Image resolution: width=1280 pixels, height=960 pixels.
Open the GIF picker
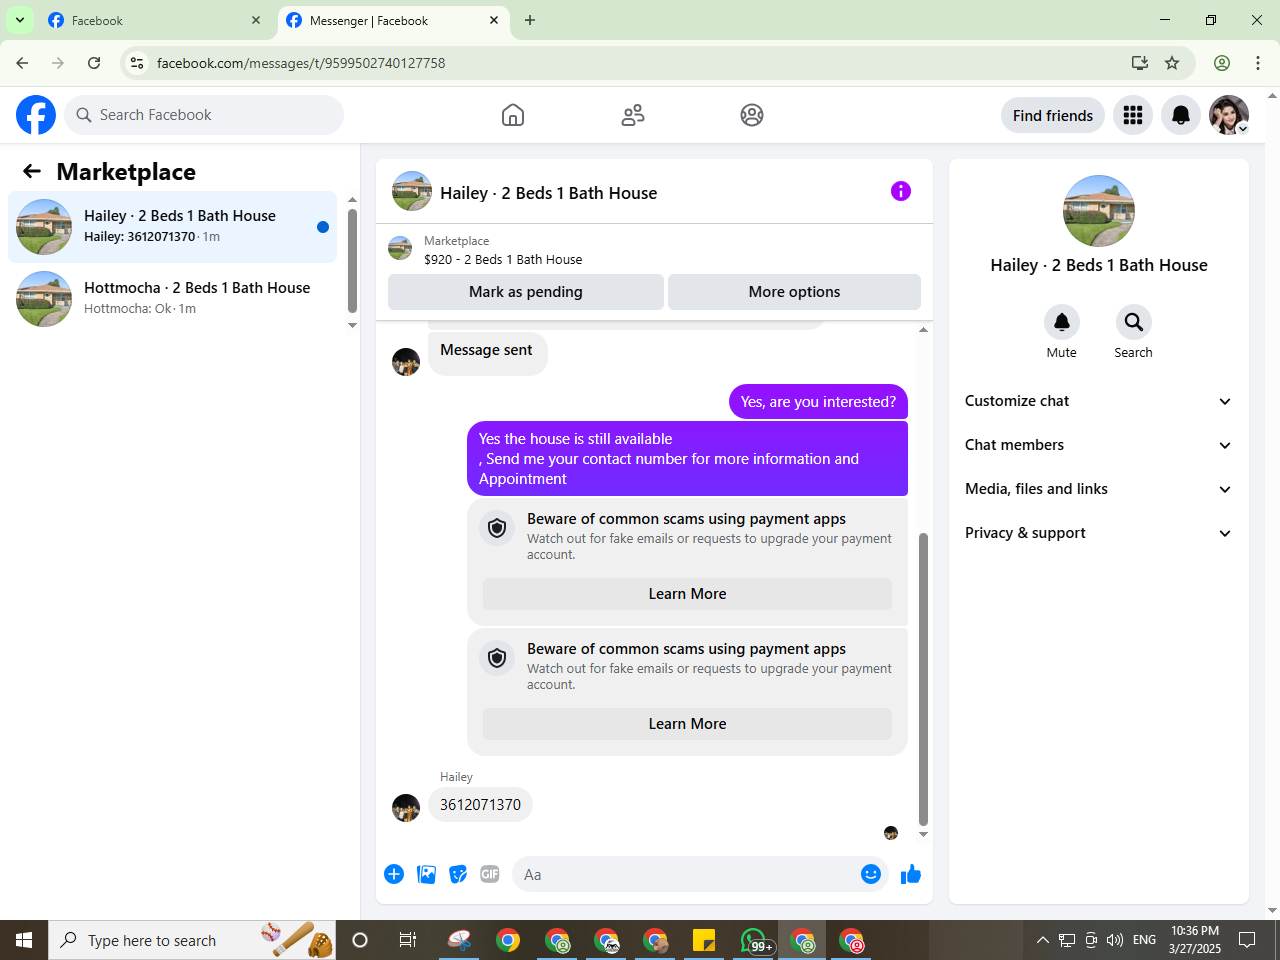click(490, 874)
